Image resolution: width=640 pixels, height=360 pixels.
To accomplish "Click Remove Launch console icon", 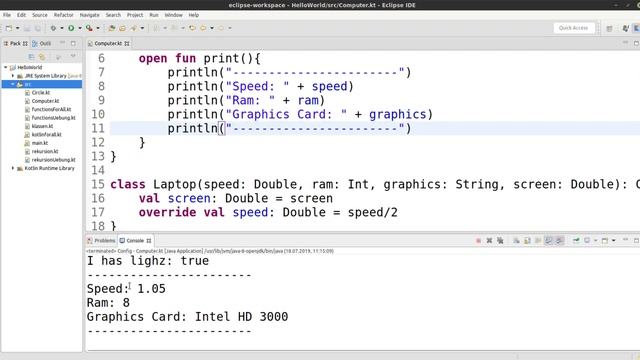I will 489,241.
